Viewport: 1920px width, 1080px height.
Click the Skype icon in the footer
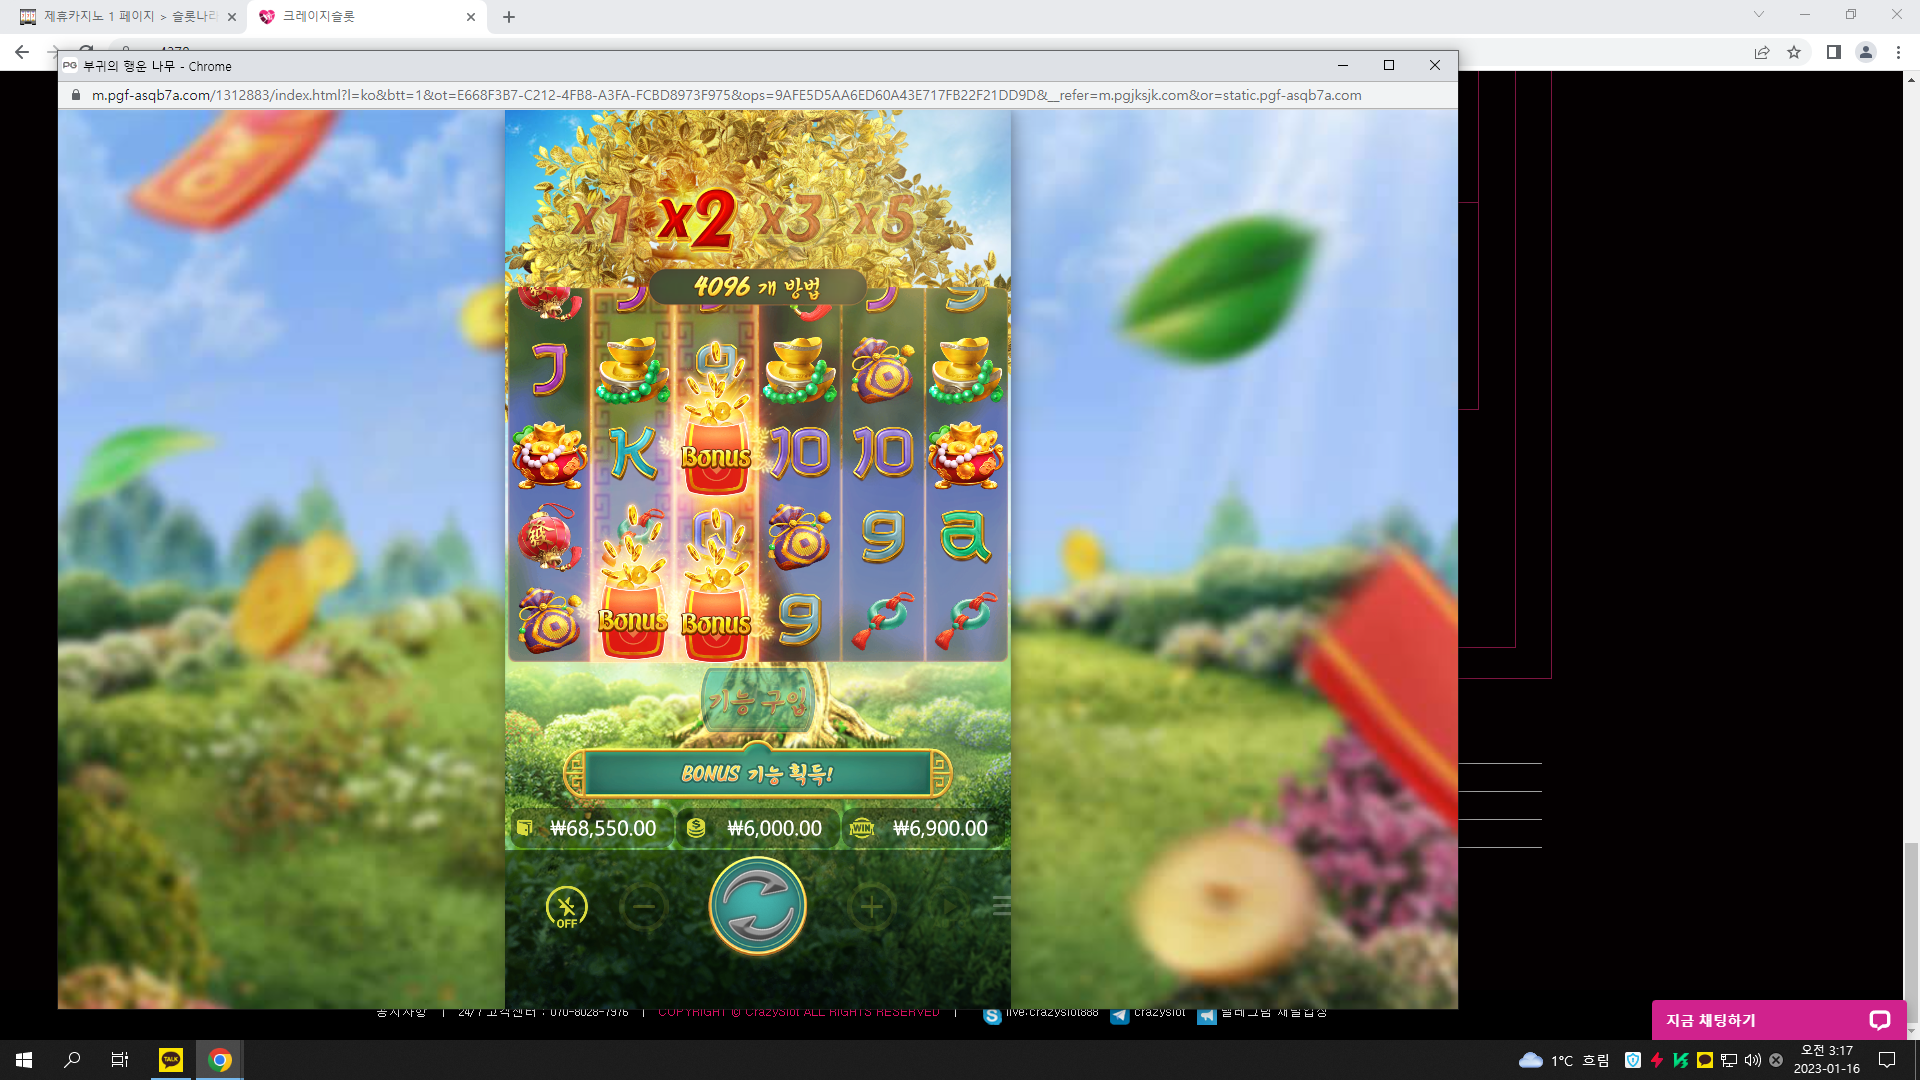pos(992,1016)
